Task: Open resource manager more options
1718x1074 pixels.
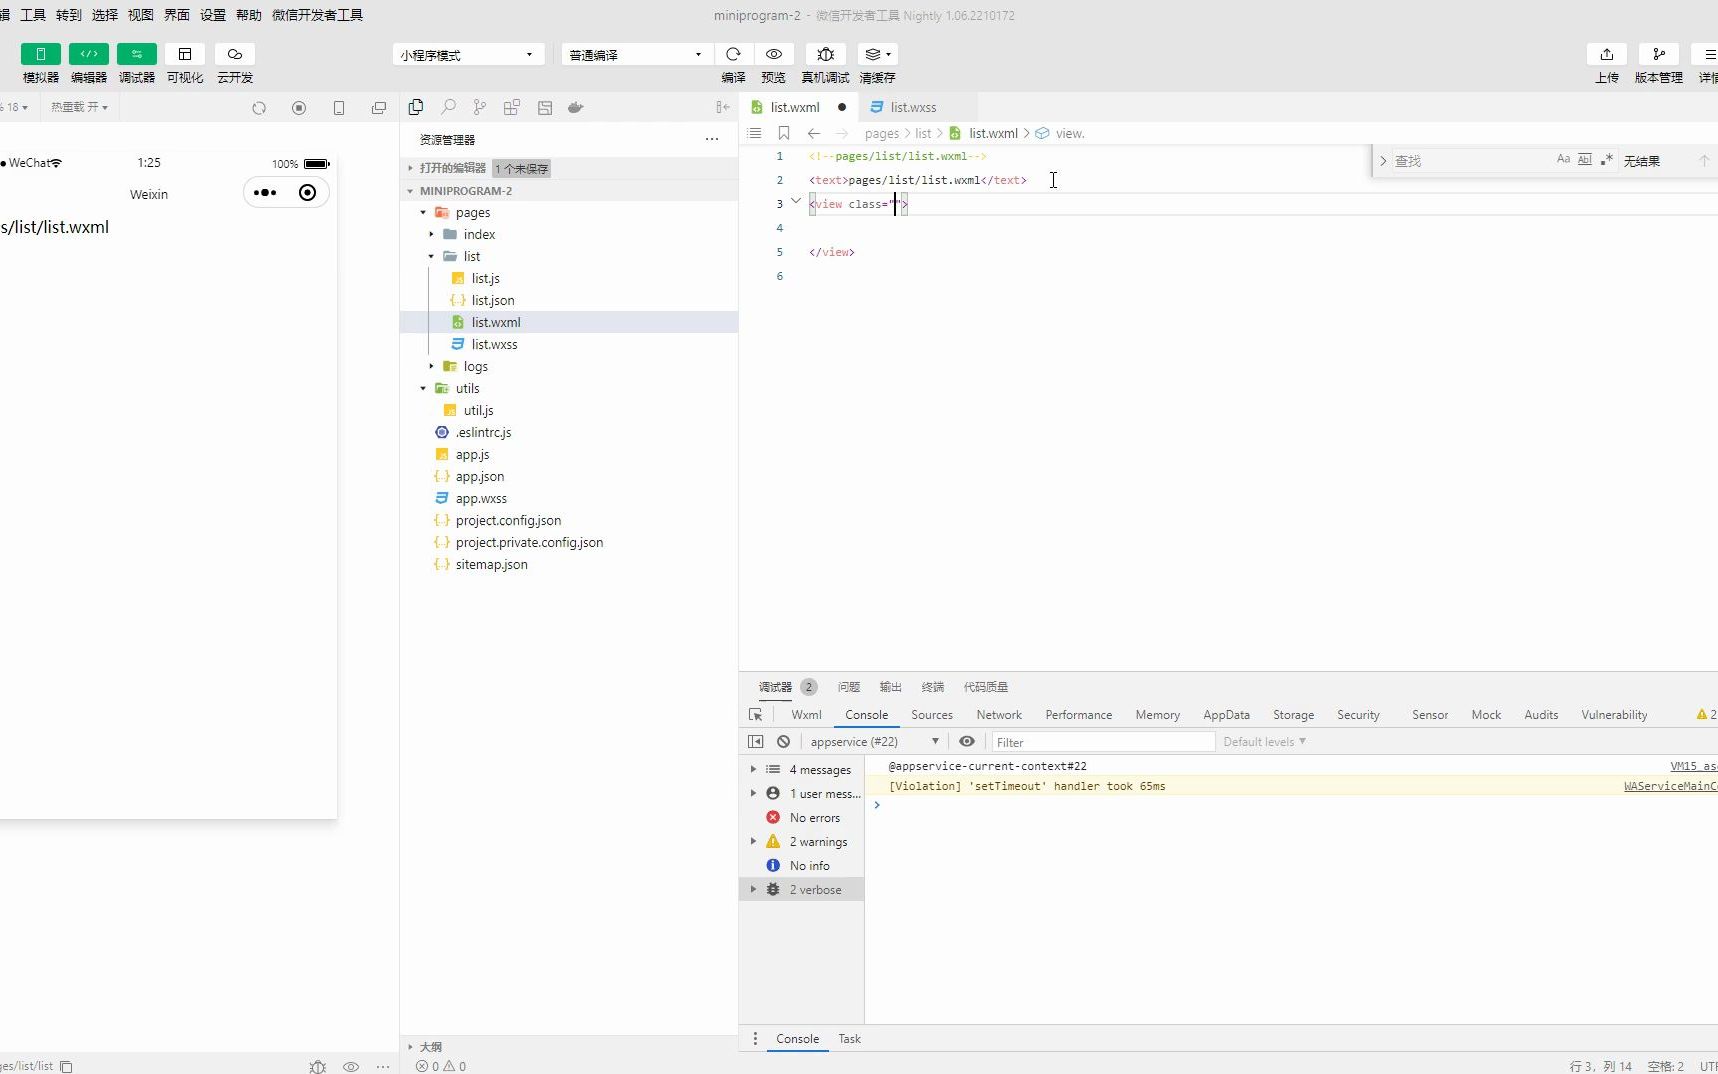Action: point(712,139)
